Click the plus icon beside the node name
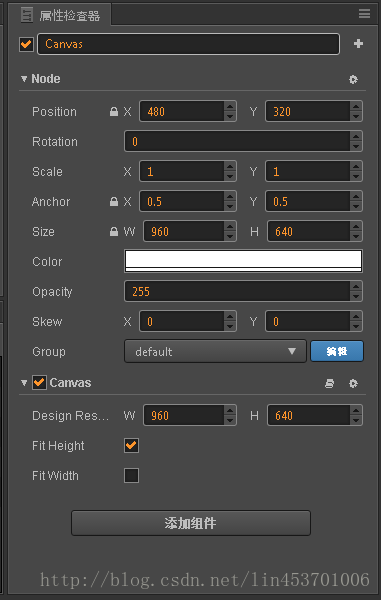This screenshot has height=600, width=381. [358, 44]
